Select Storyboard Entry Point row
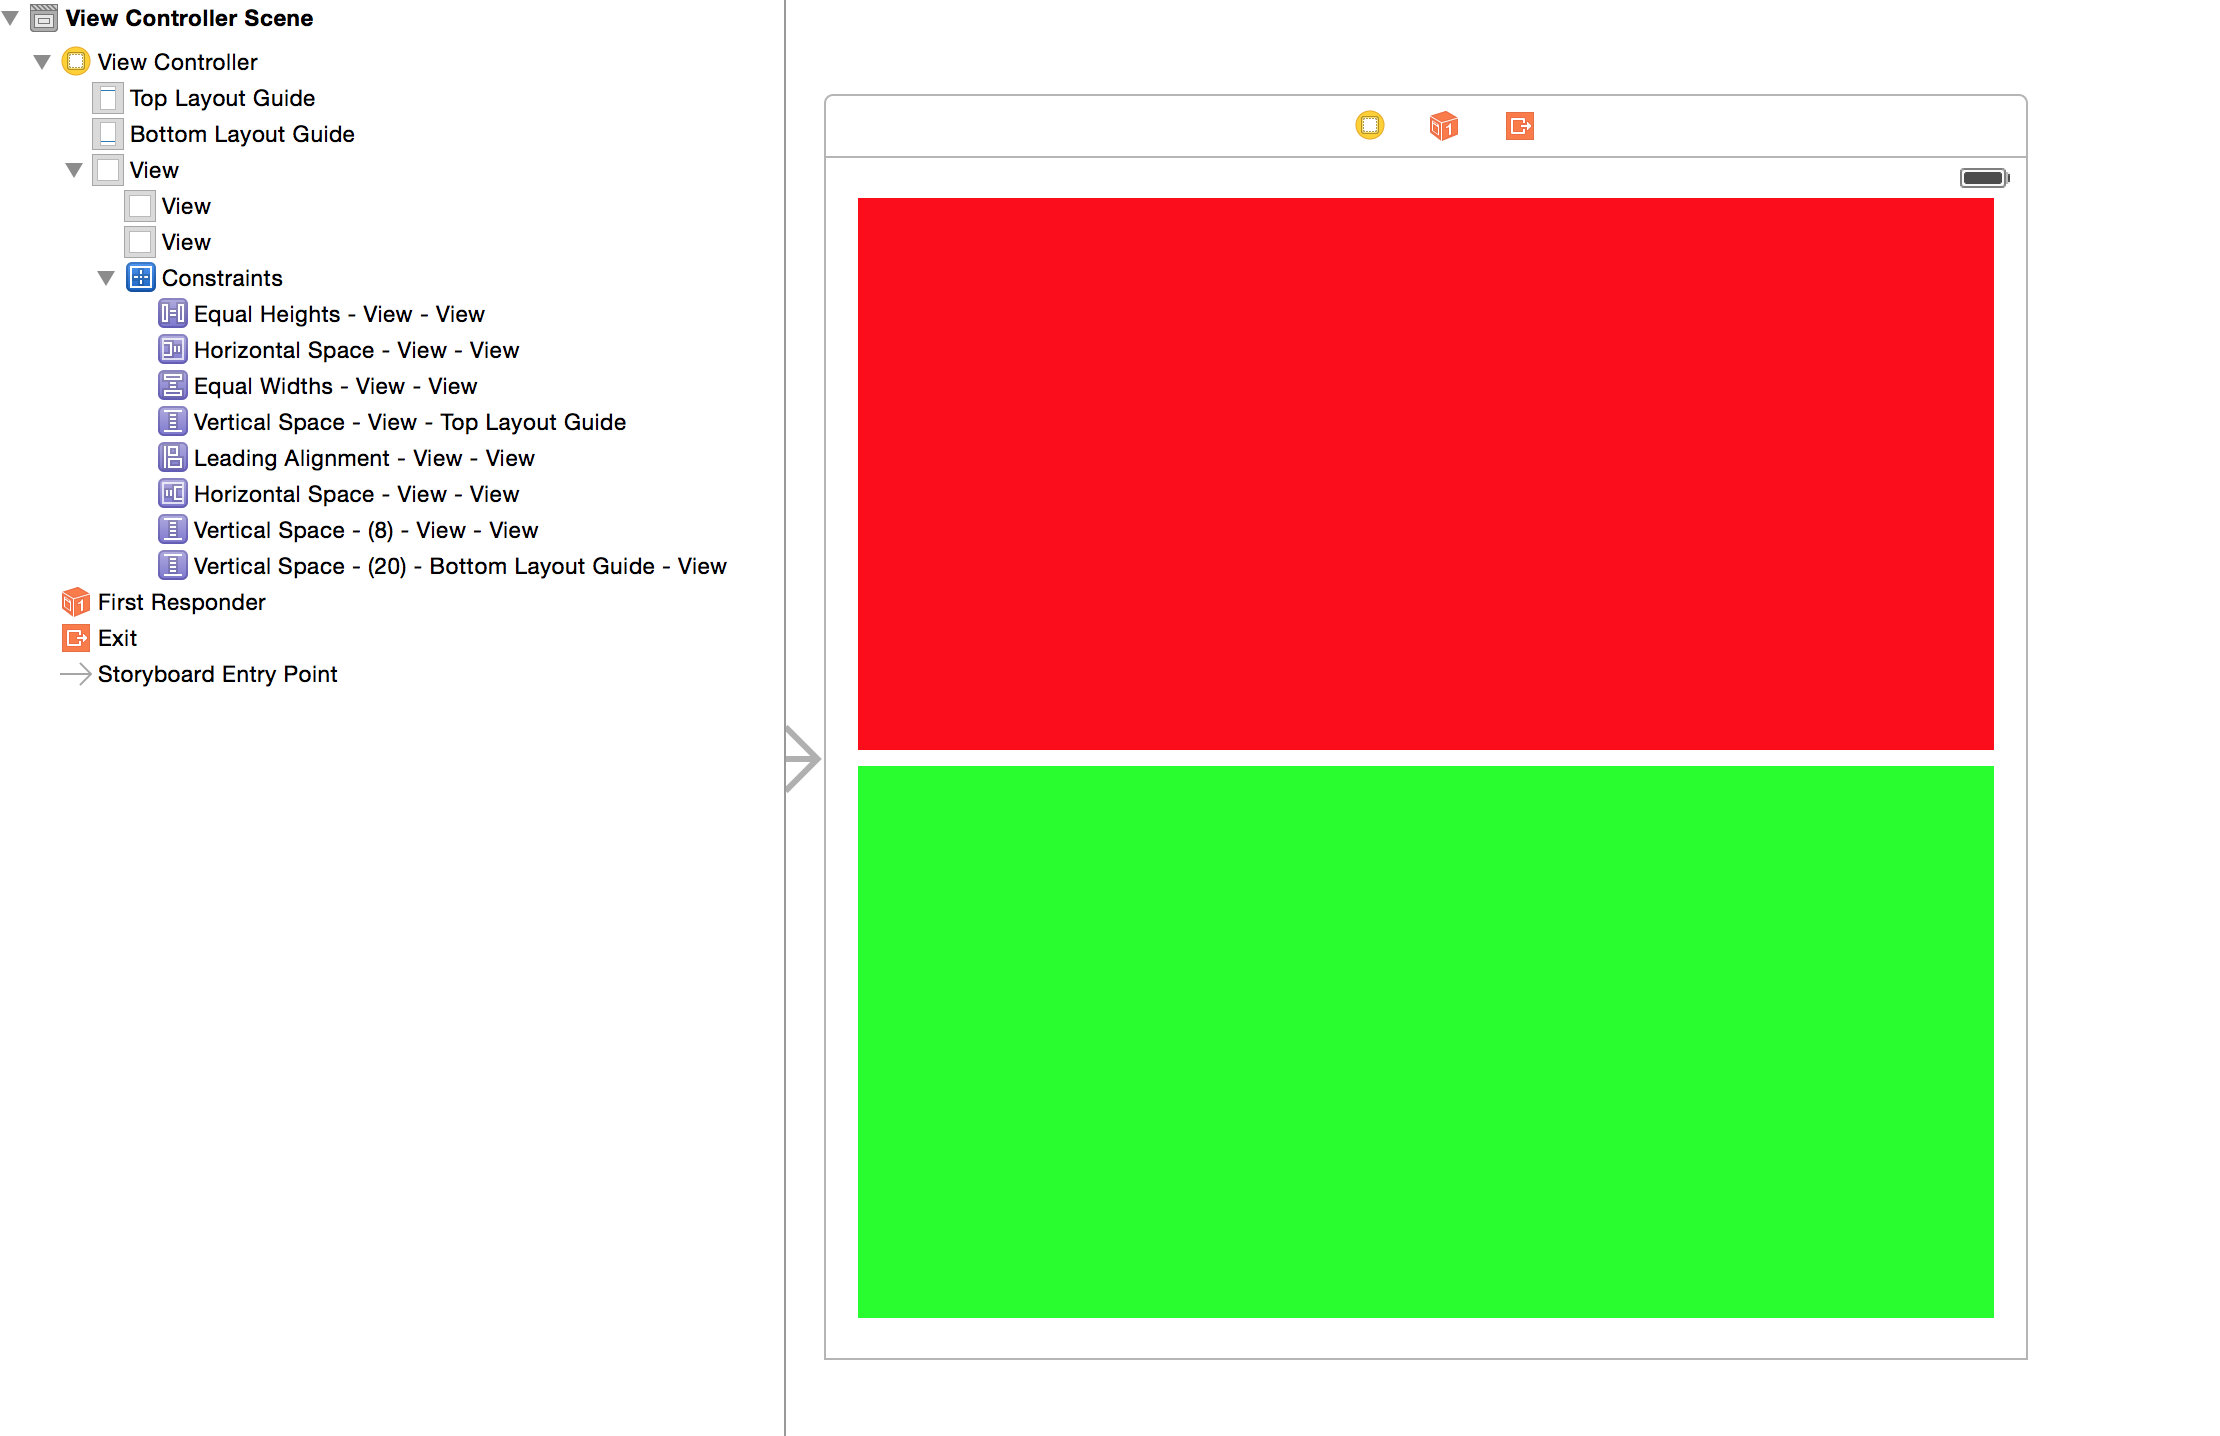The height and width of the screenshot is (1436, 2220). (x=217, y=674)
